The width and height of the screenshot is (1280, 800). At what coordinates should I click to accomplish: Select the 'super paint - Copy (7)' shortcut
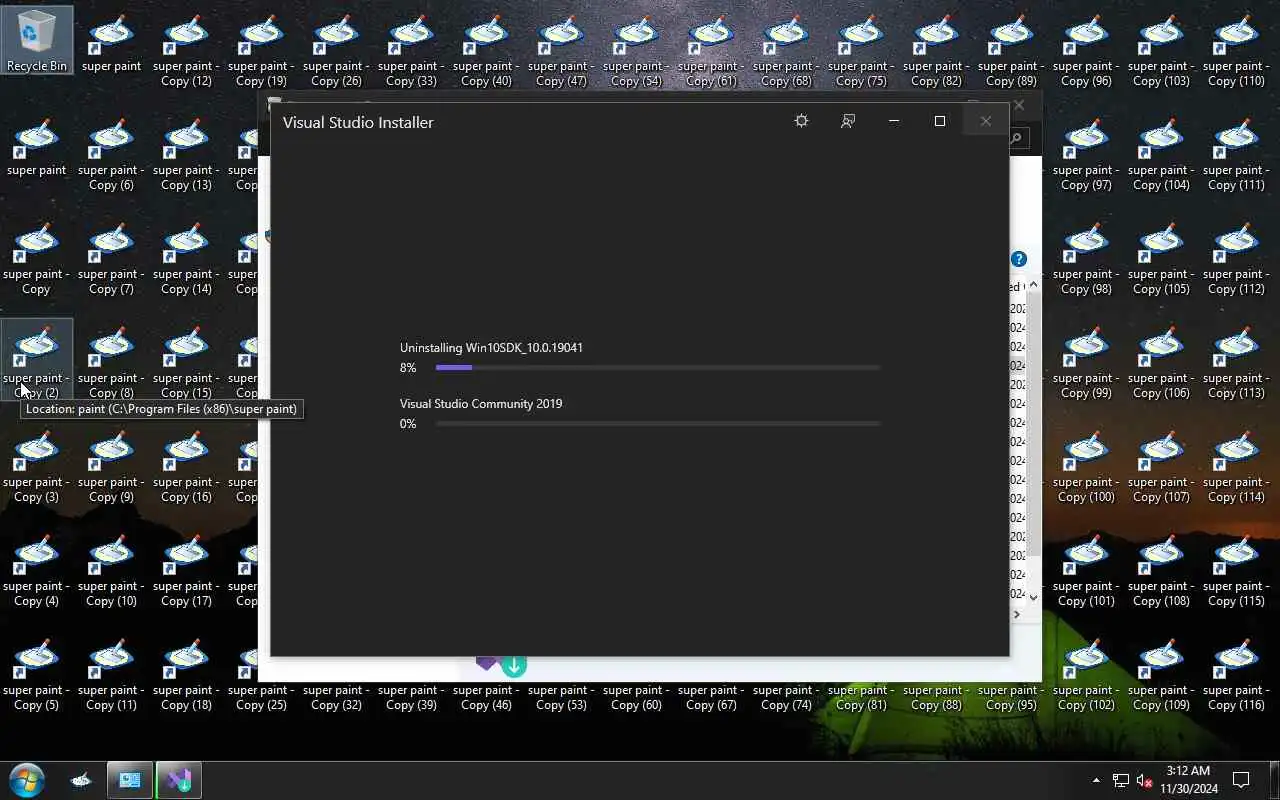coord(111,258)
